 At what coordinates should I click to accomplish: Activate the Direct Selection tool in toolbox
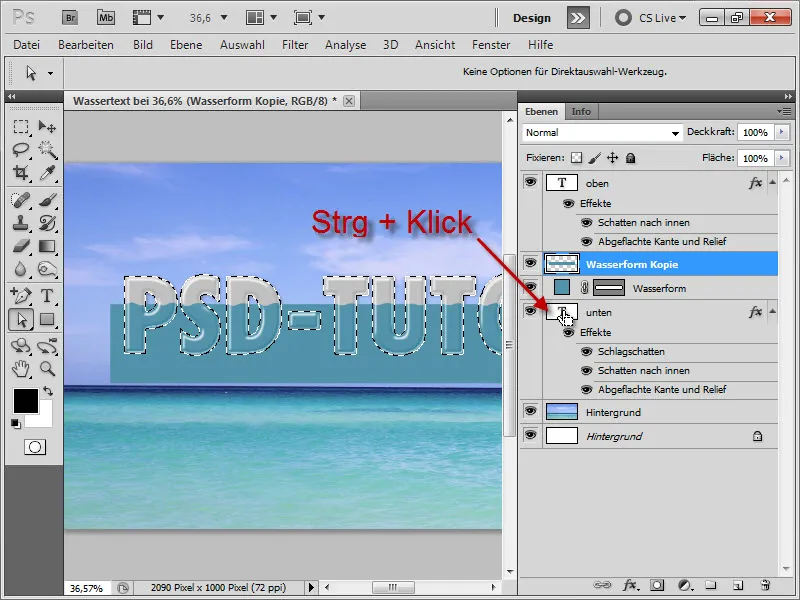(x=21, y=319)
